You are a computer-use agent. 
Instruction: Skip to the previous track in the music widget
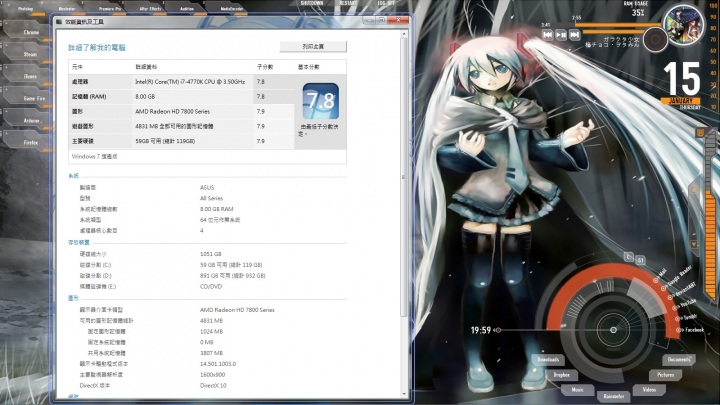click(547, 34)
